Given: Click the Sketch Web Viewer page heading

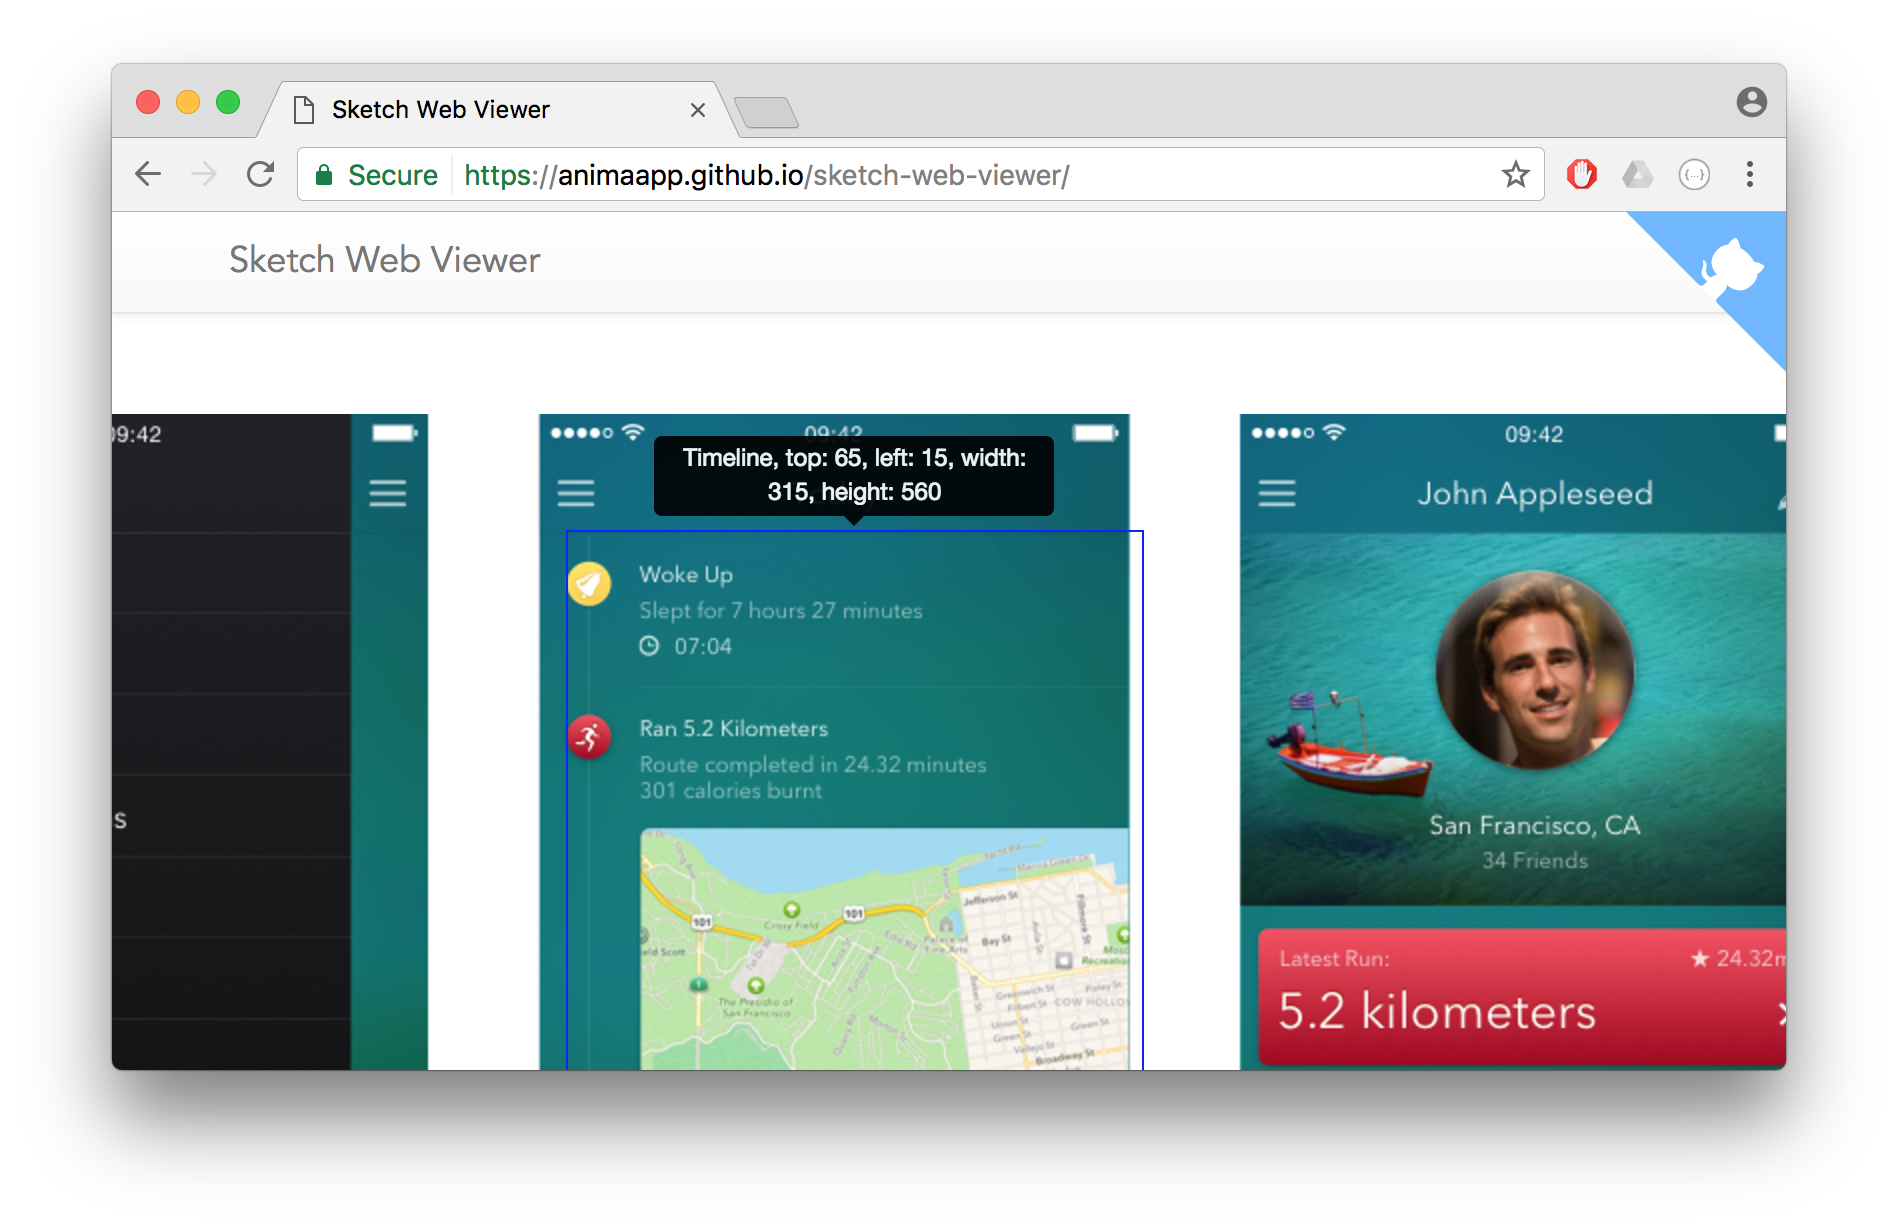Looking at the screenshot, I should pyautogui.click(x=384, y=260).
